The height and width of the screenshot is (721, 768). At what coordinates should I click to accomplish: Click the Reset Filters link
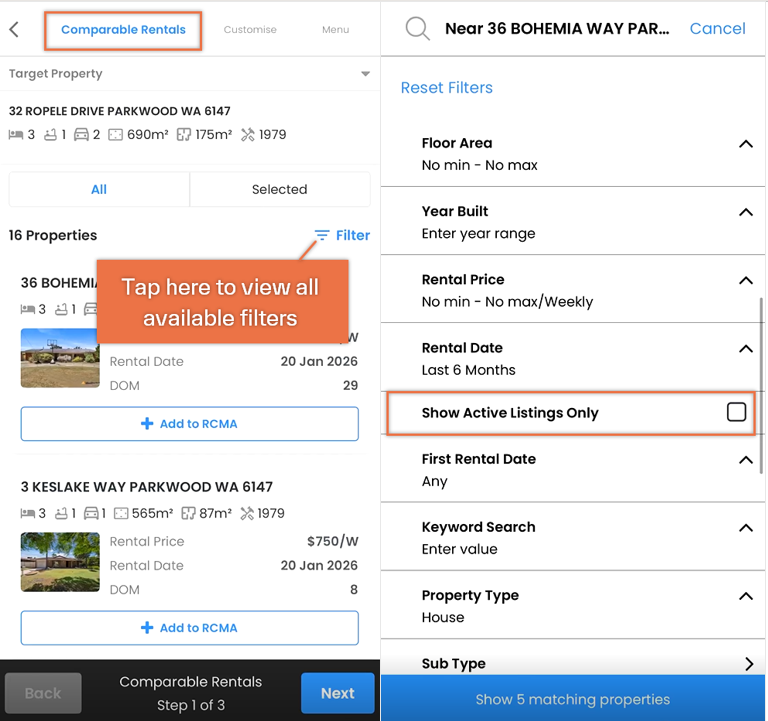(x=446, y=88)
